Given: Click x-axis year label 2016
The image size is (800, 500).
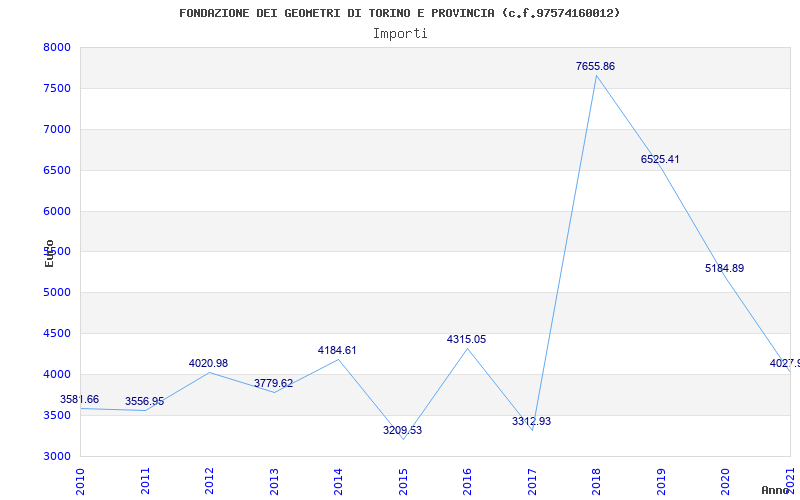Looking at the screenshot, I should (x=467, y=482).
